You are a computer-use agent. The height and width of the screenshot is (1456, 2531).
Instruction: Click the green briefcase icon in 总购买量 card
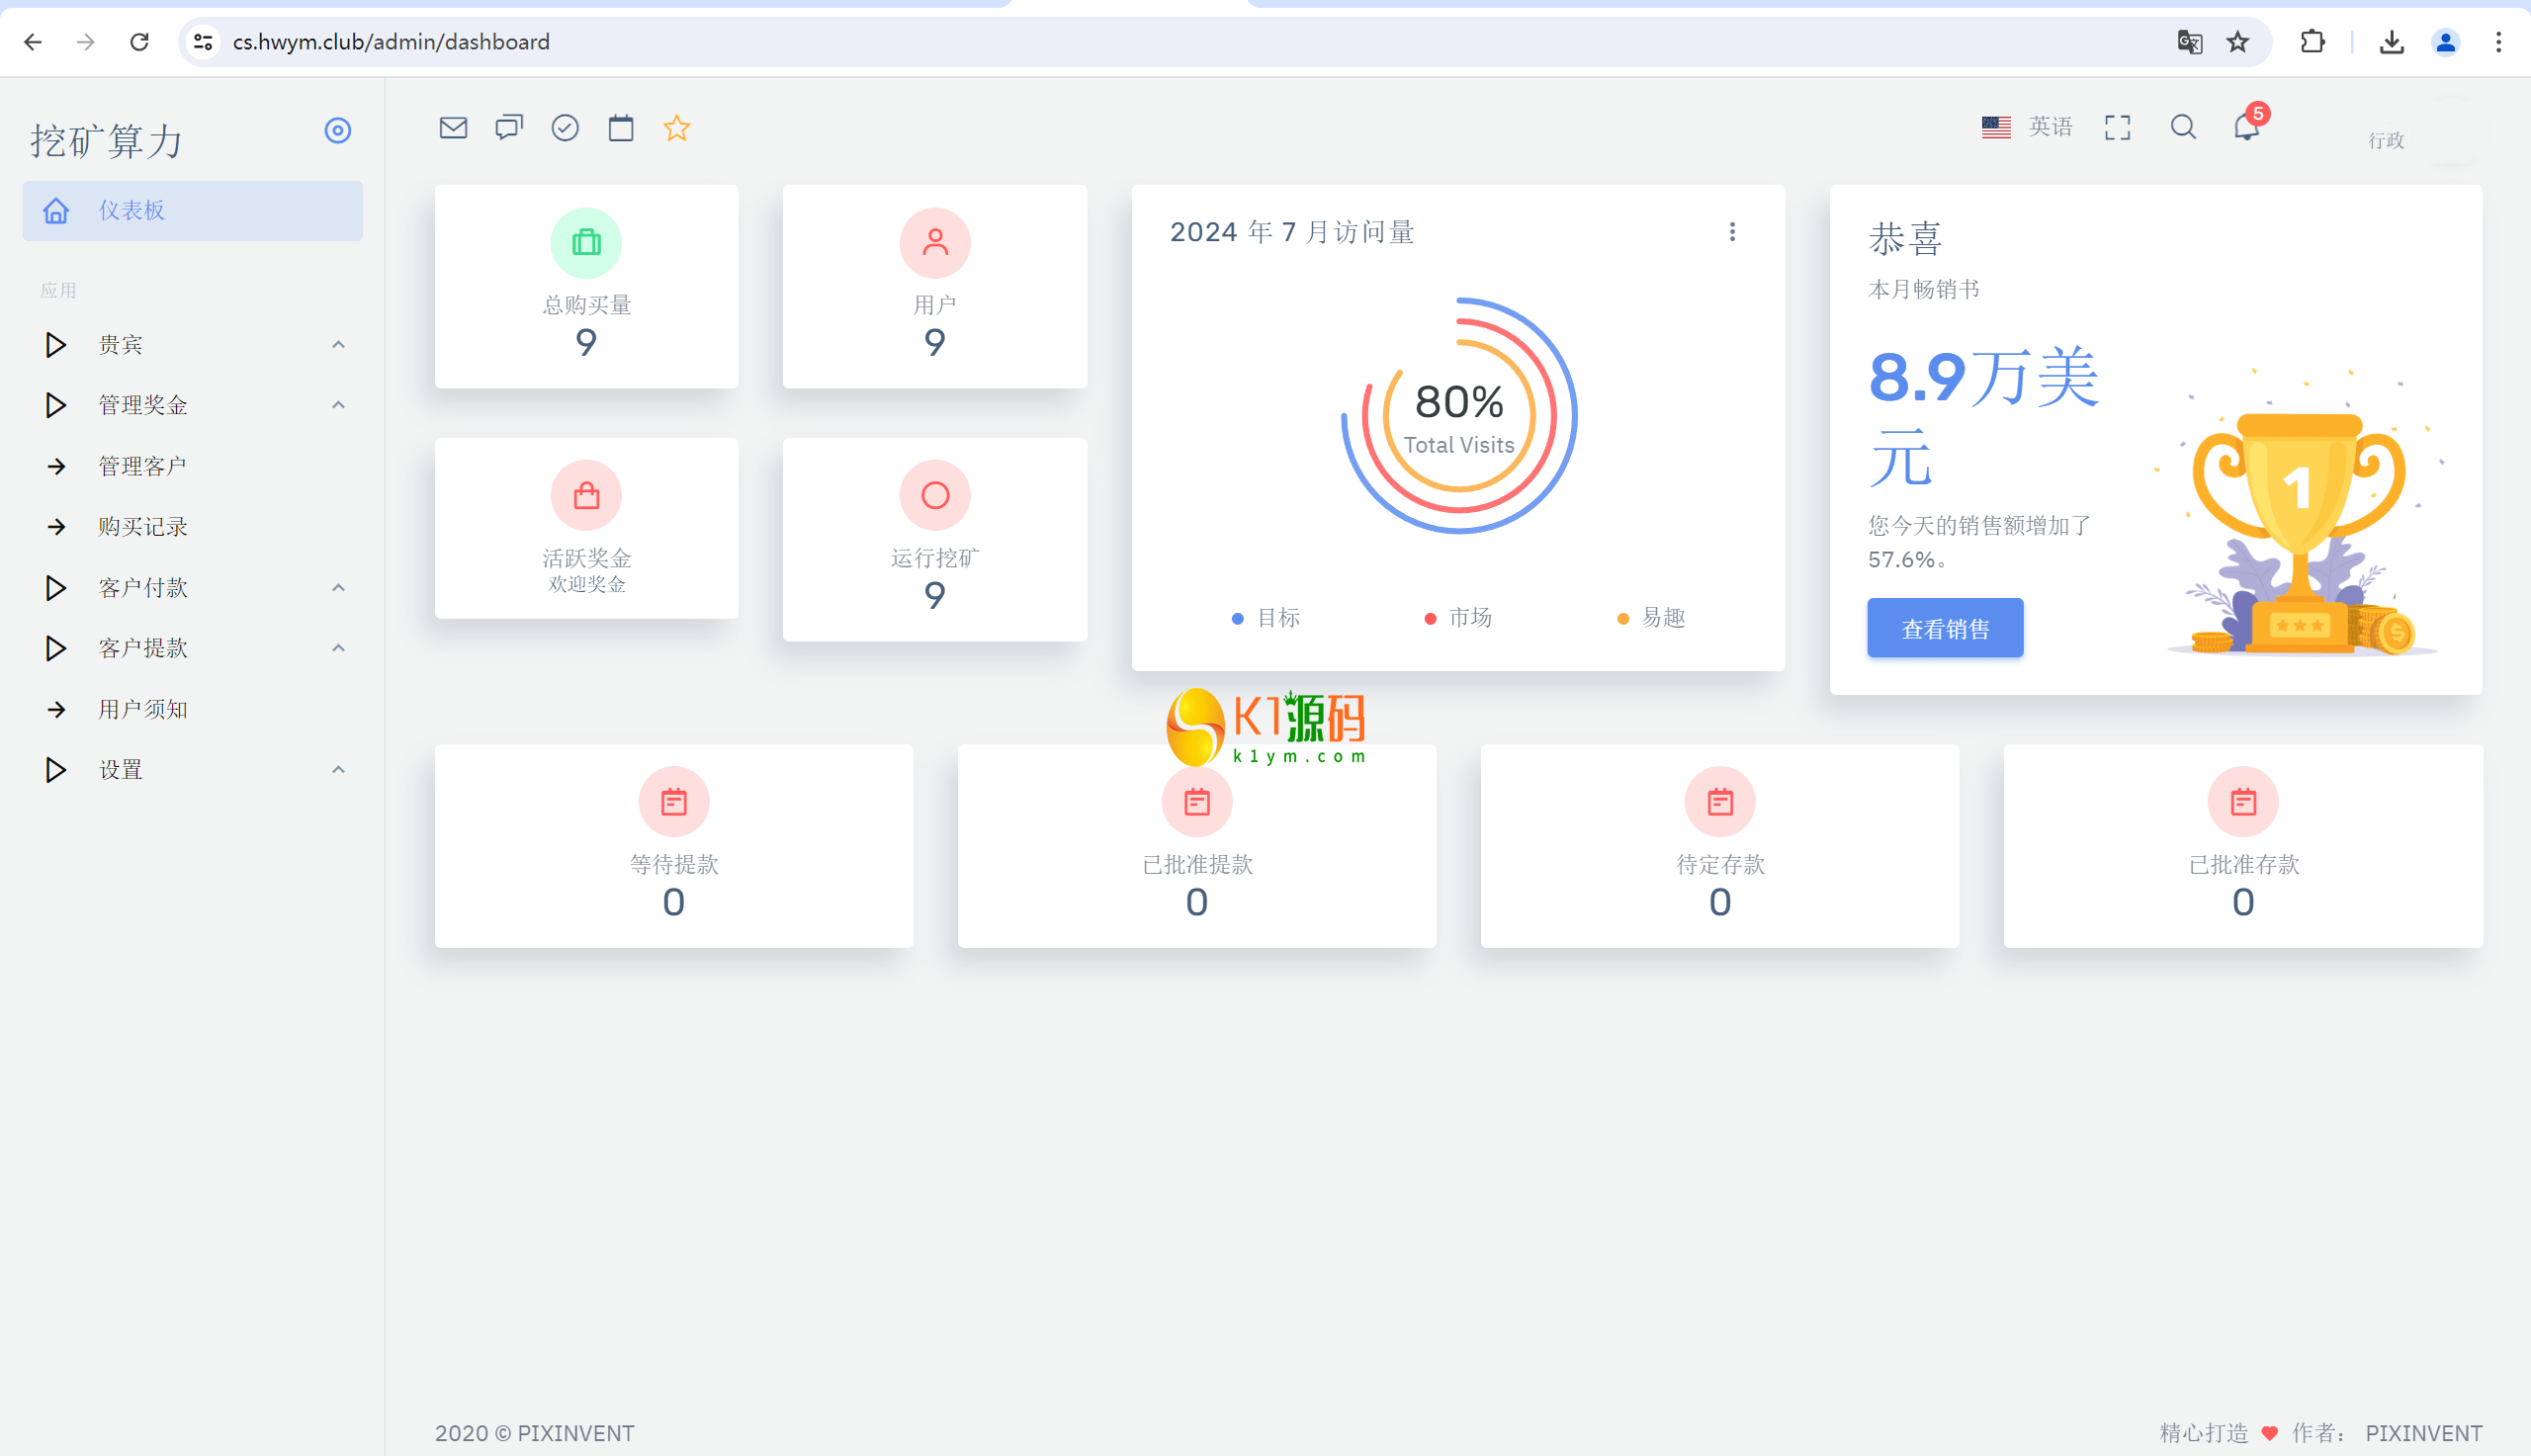click(586, 243)
